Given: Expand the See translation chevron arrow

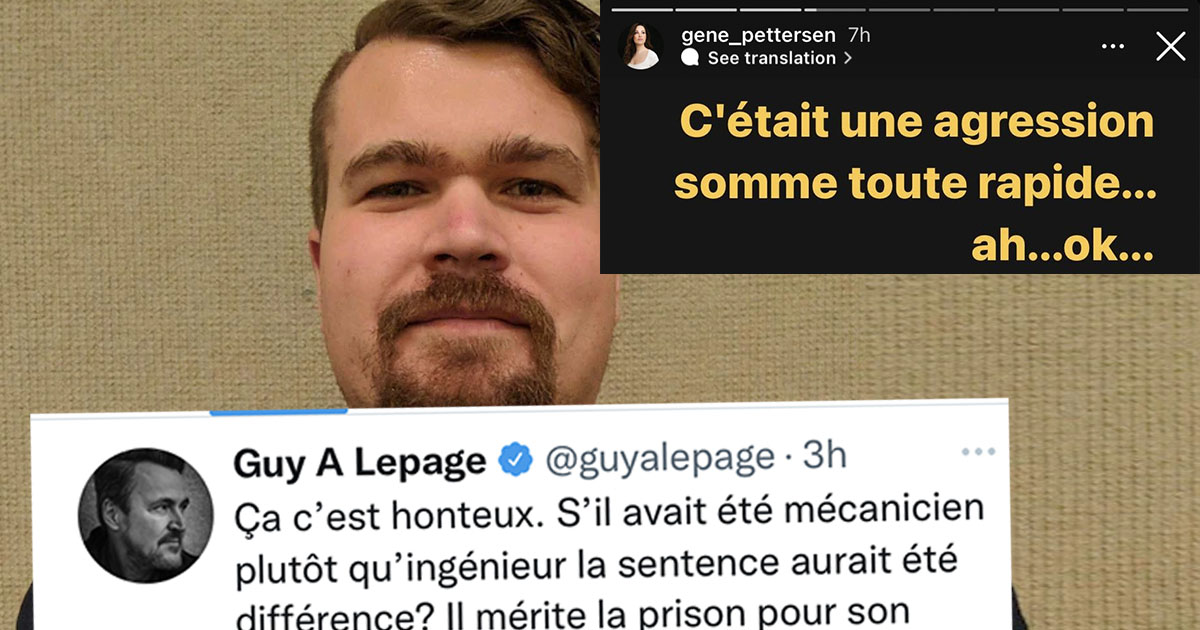Looking at the screenshot, I should 848,58.
